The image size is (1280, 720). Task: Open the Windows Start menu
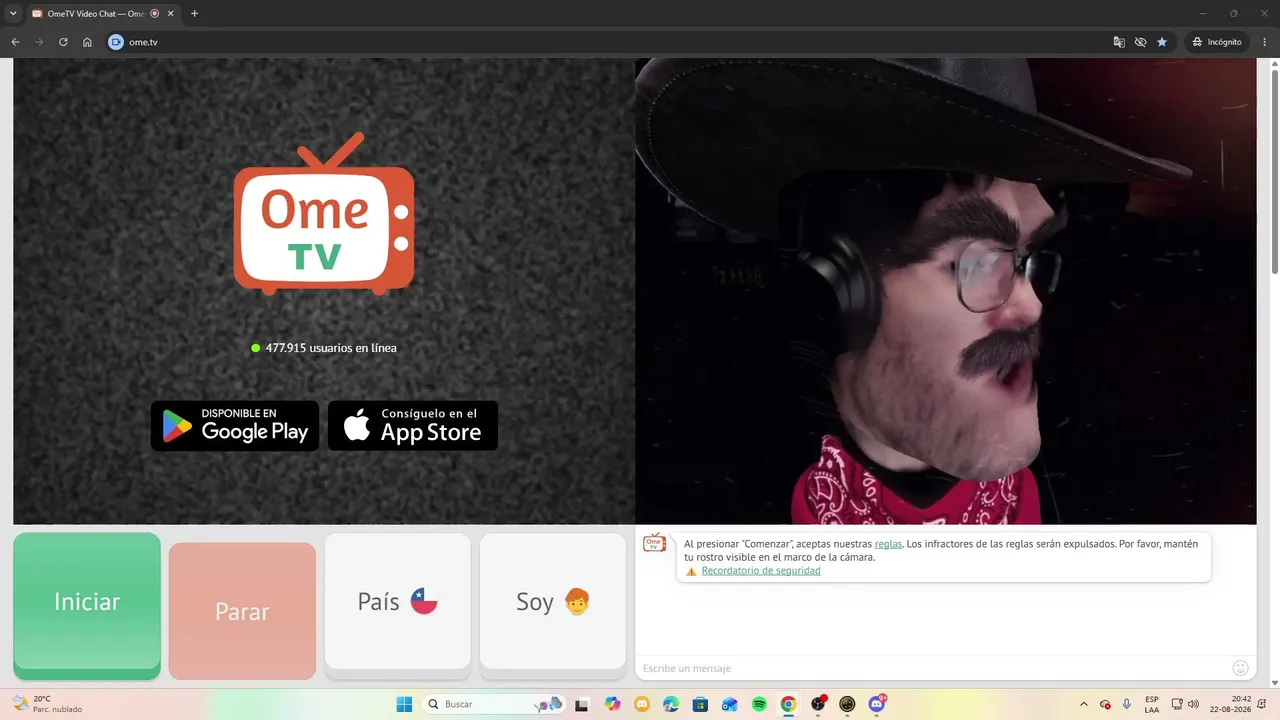(404, 704)
